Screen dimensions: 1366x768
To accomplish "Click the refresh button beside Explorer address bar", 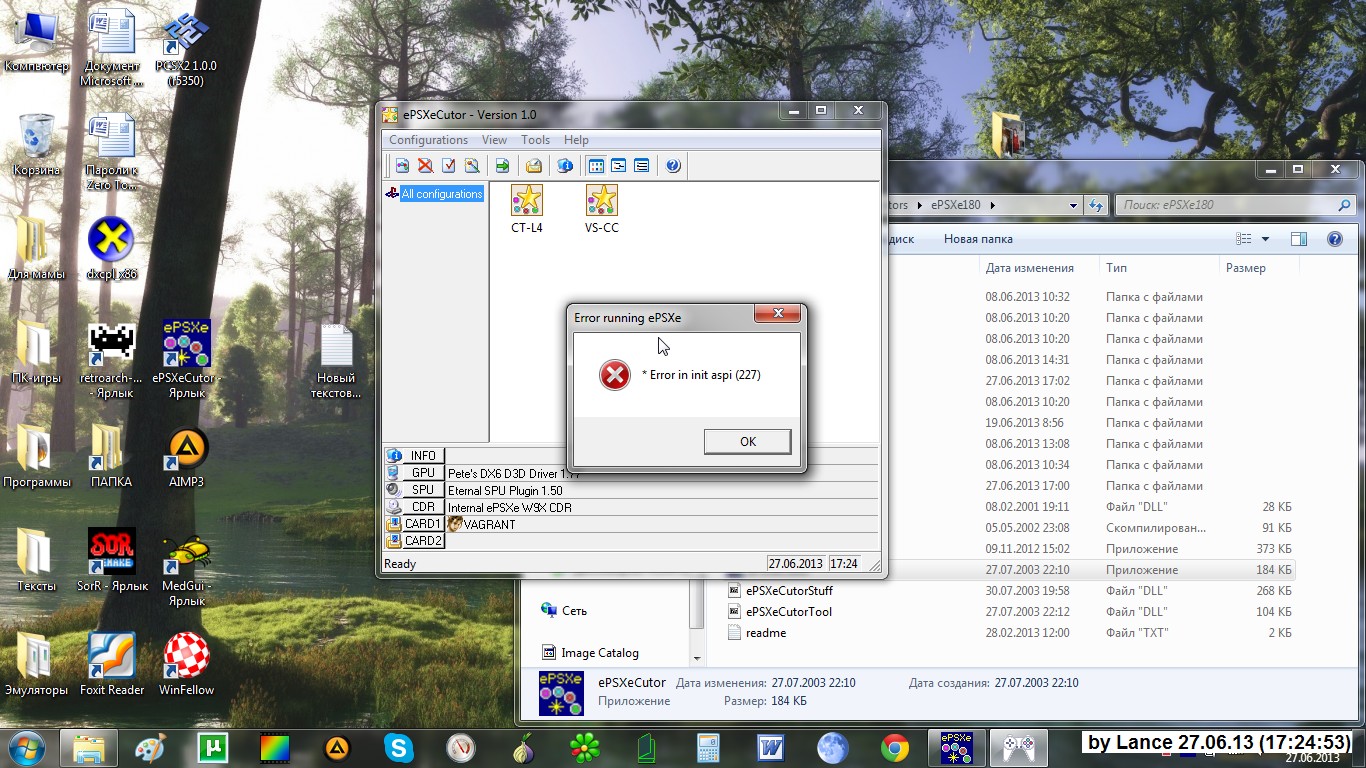I will (x=1096, y=205).
